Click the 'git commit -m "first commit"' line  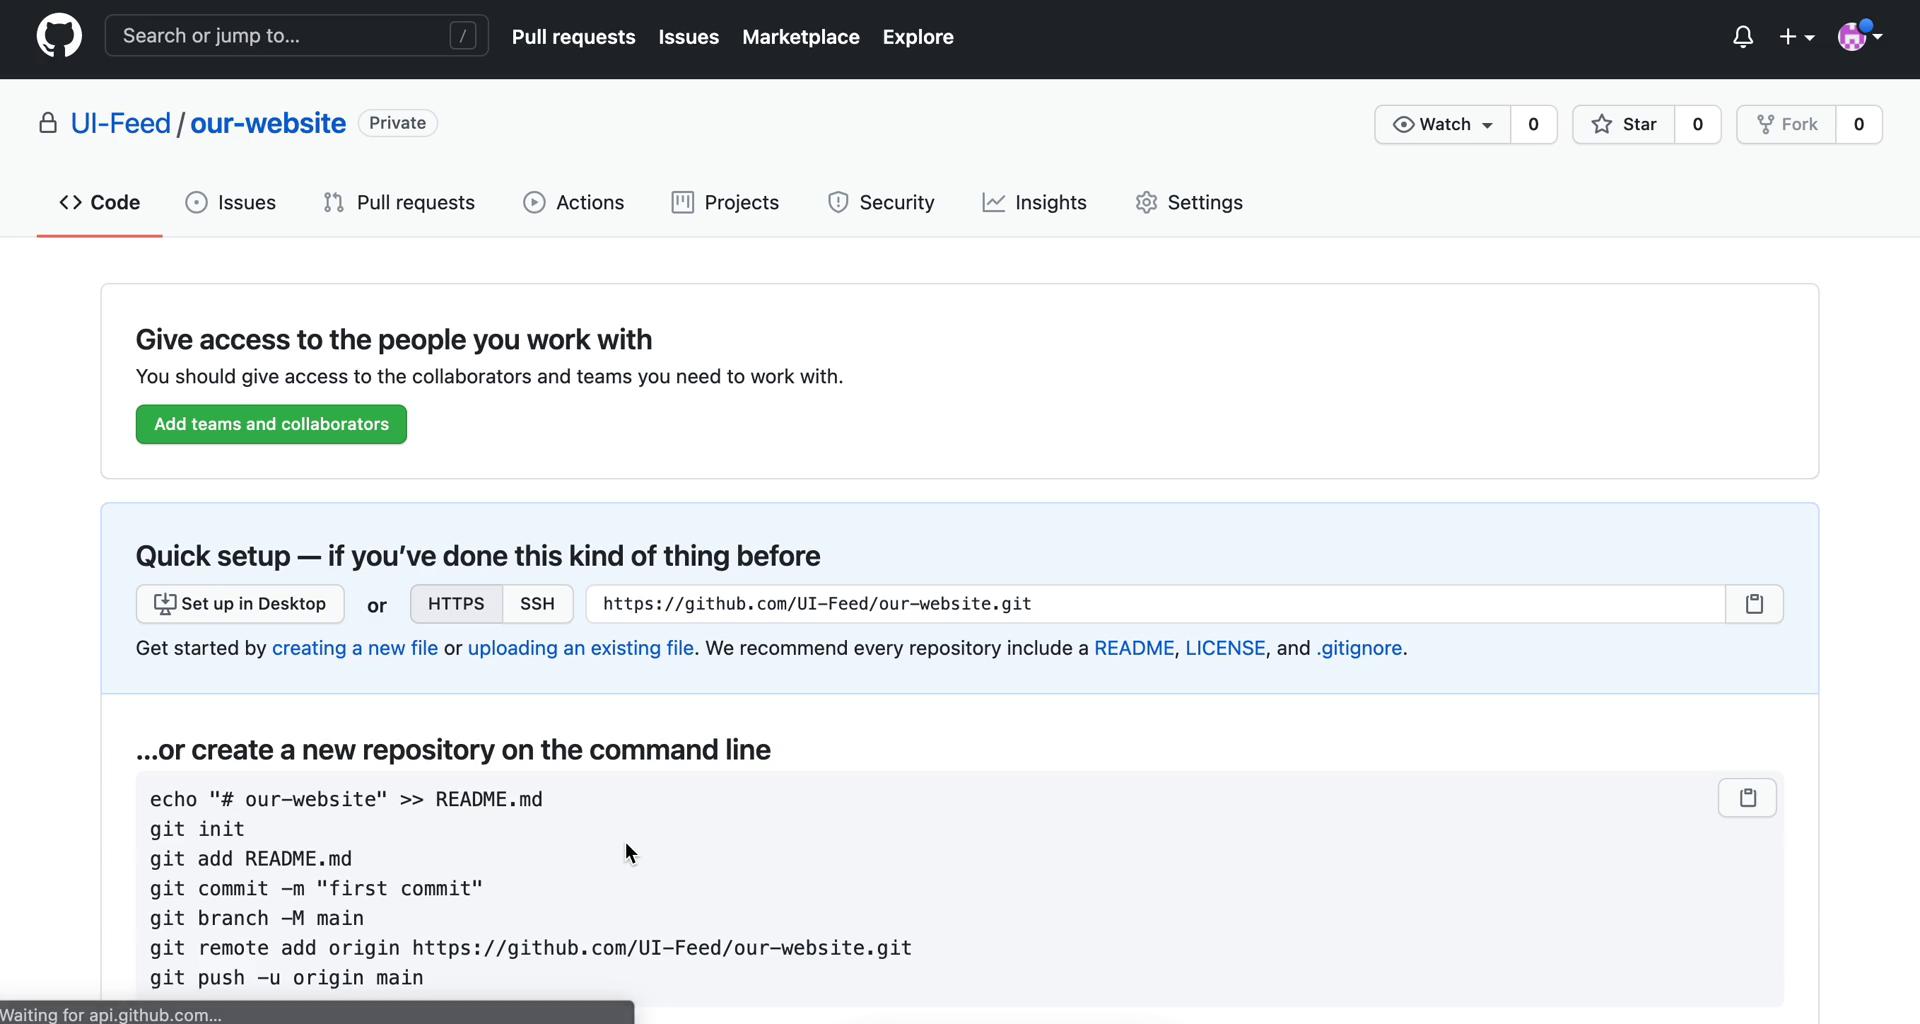[x=316, y=889]
